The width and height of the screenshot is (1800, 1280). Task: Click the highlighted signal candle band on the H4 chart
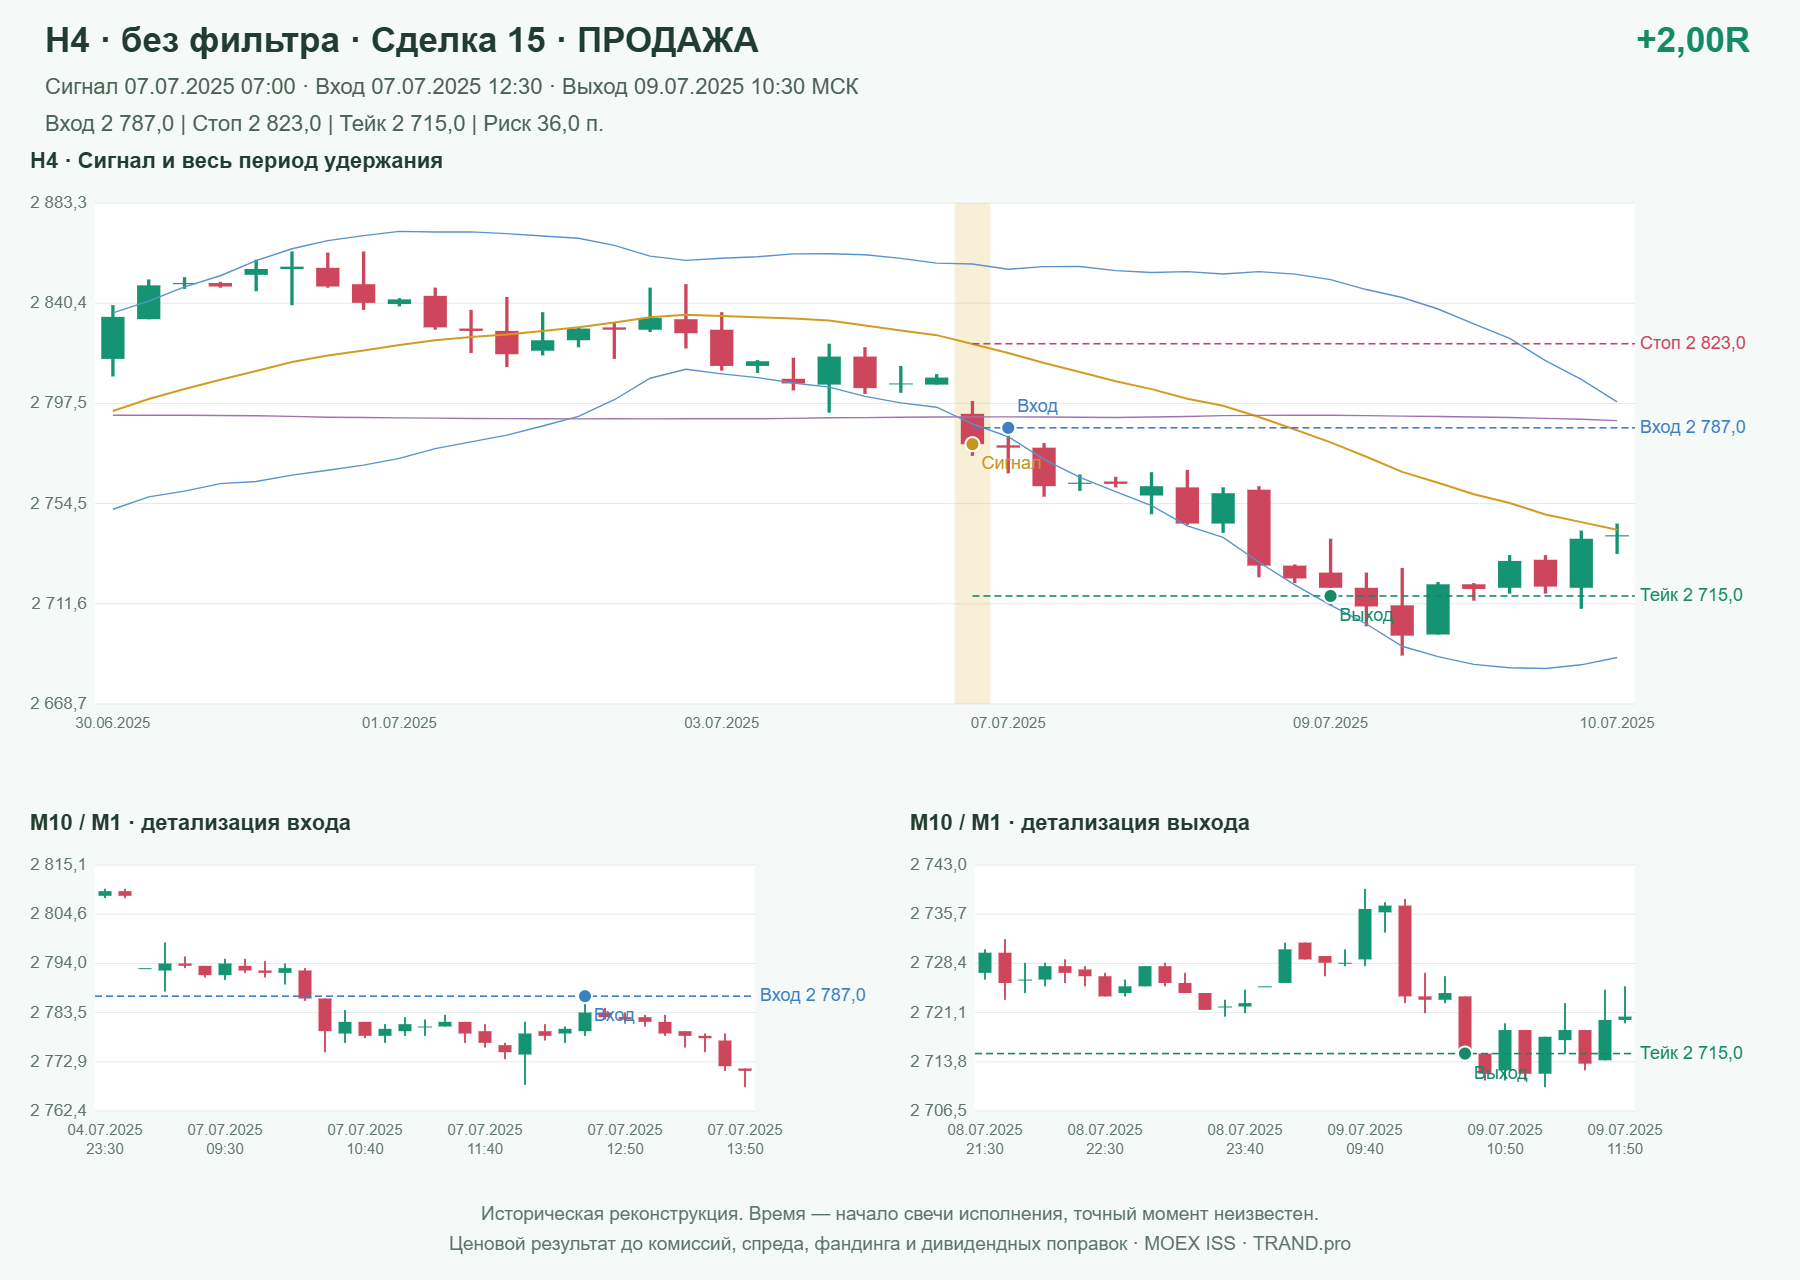click(972, 453)
